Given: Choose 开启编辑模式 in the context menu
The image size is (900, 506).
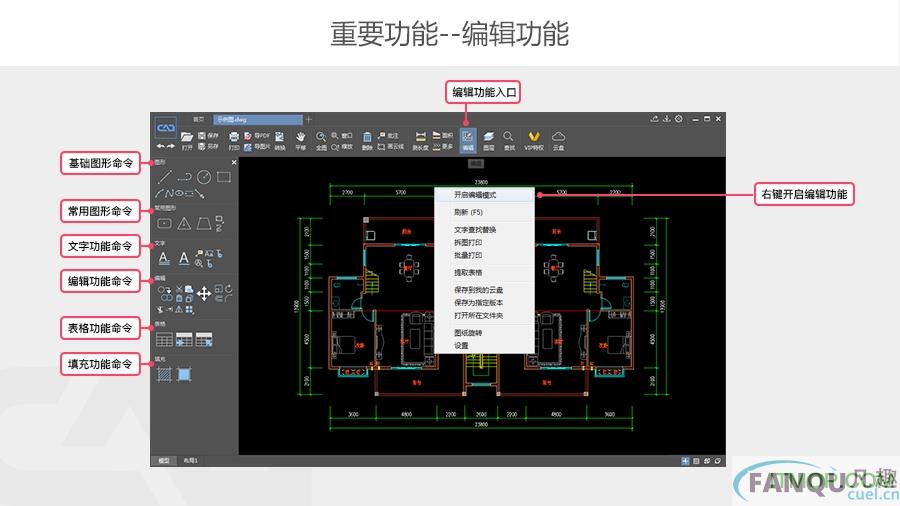Looking at the screenshot, I should (x=484, y=195).
